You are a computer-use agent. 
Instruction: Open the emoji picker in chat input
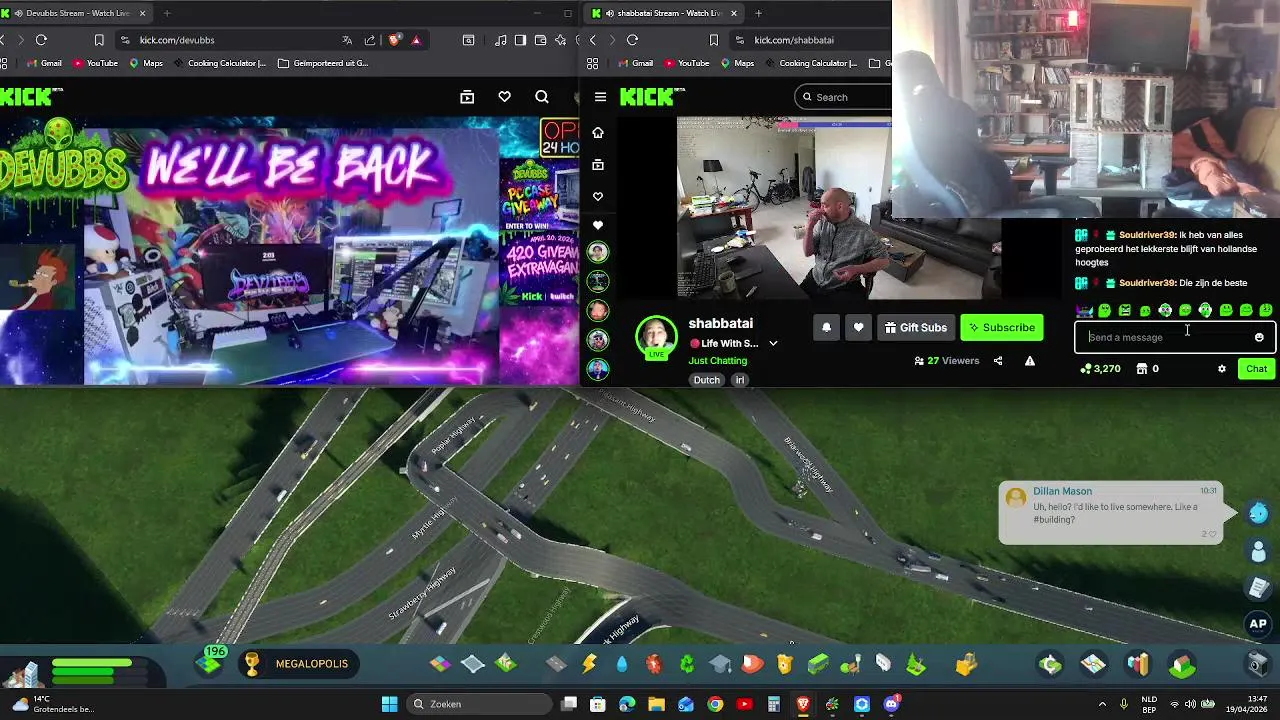[x=1259, y=337]
